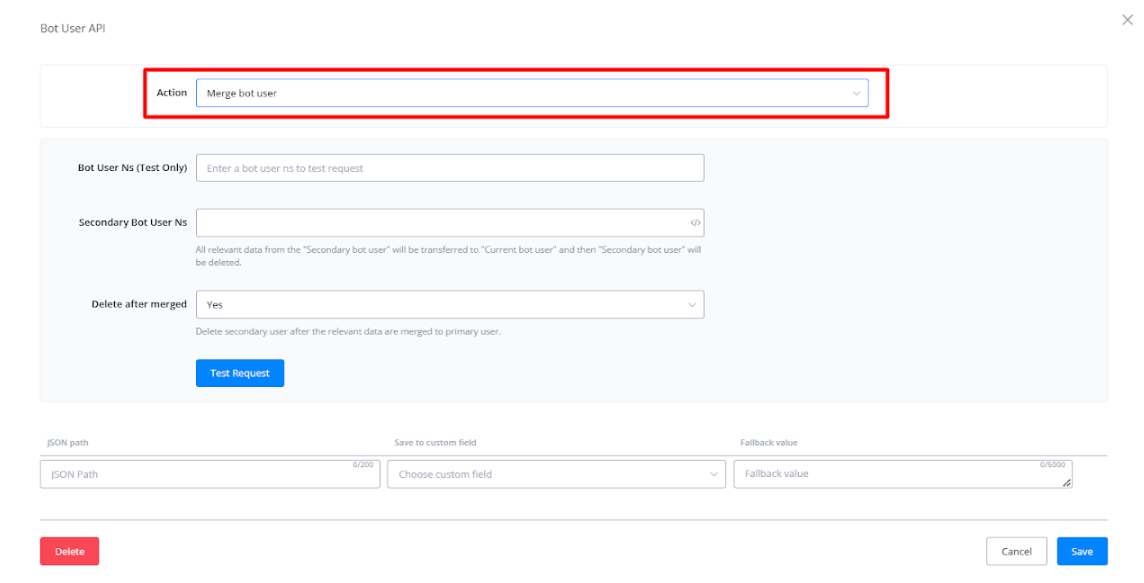Click the arrow in the custom field selector

714,474
